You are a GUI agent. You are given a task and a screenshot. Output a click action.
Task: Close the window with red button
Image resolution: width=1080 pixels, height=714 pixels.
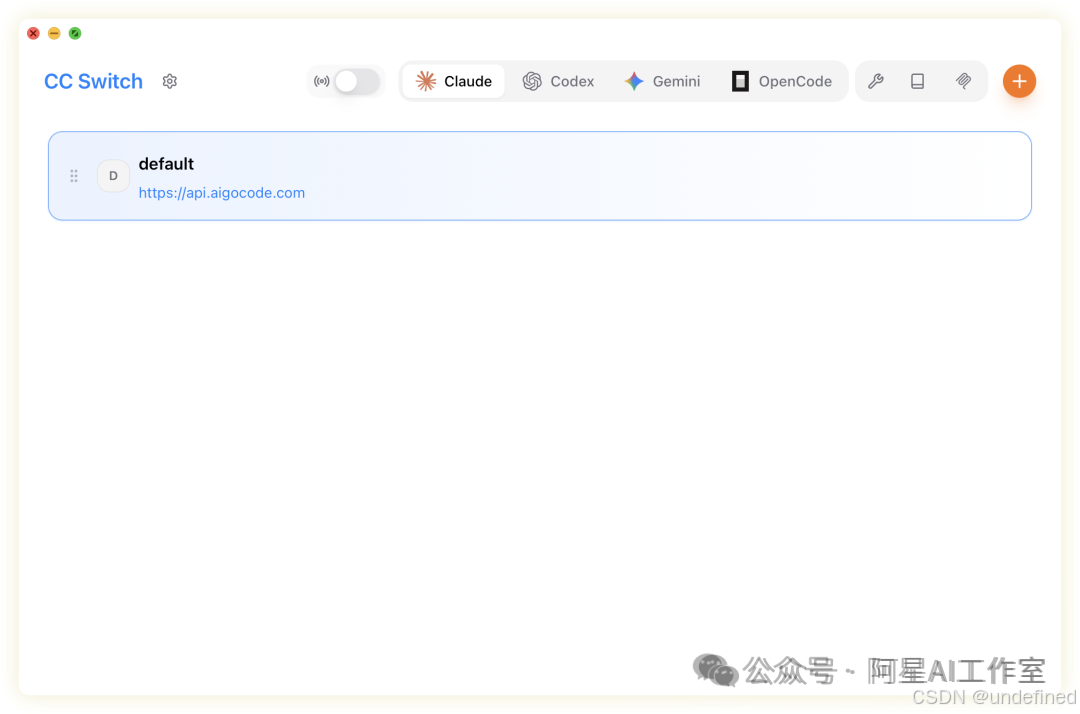point(33,33)
